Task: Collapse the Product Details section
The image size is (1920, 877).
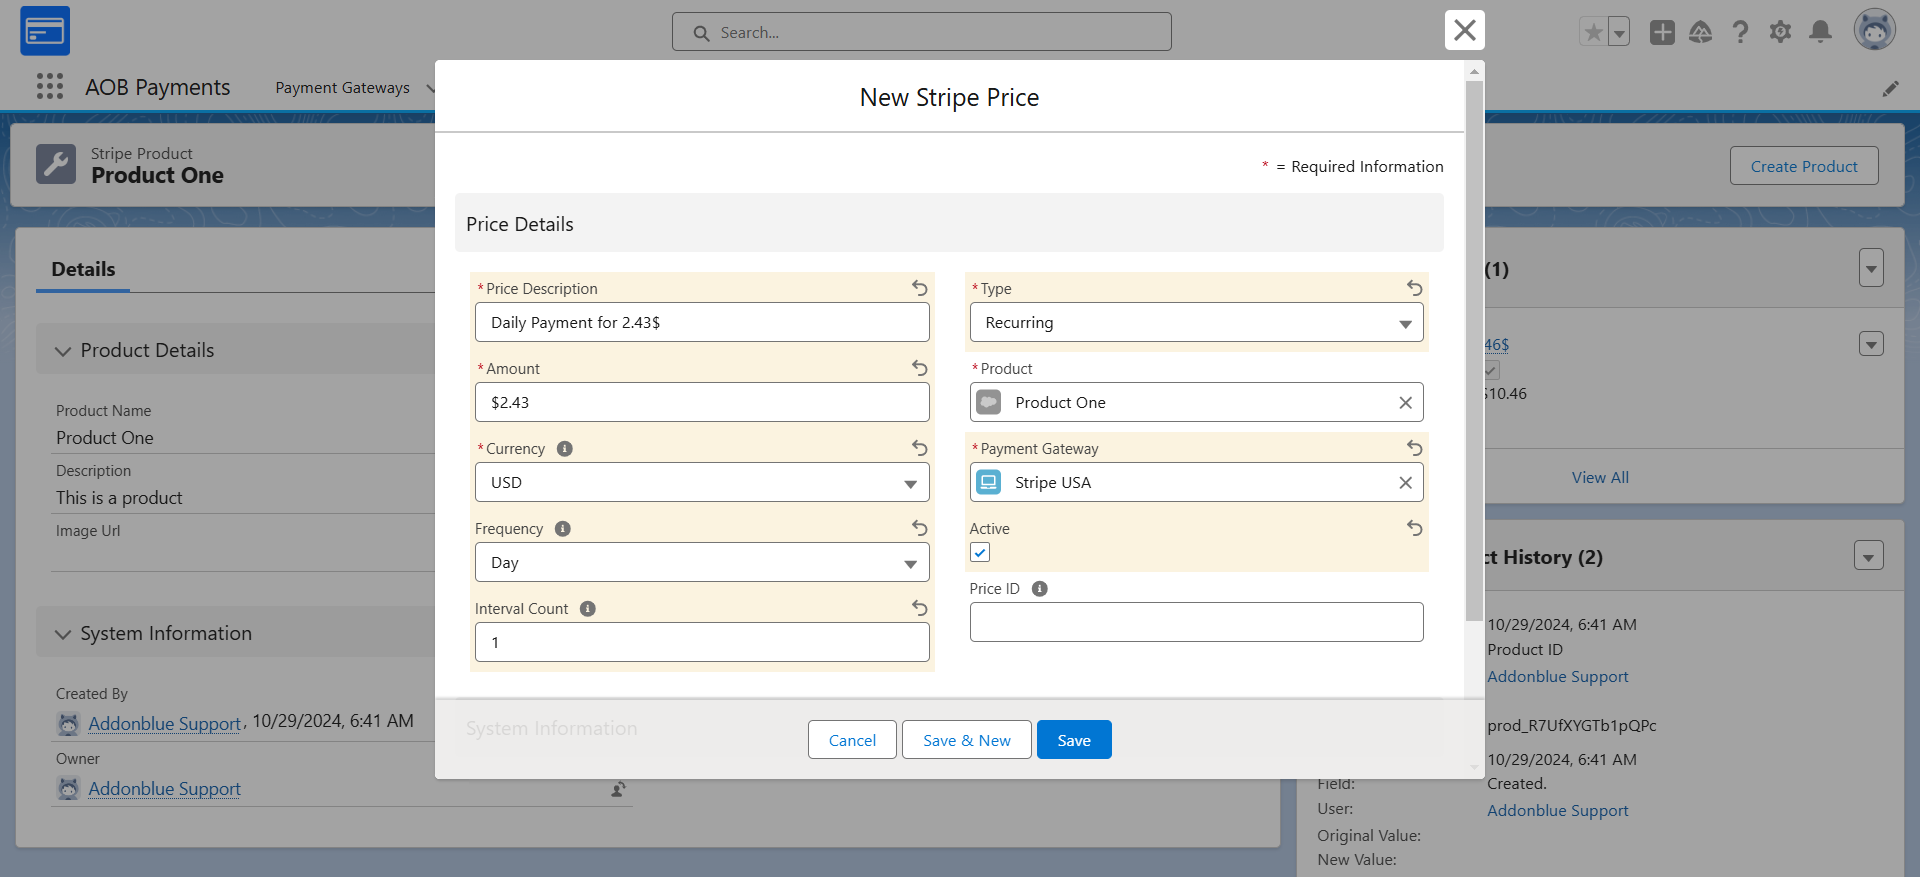Action: (63, 351)
